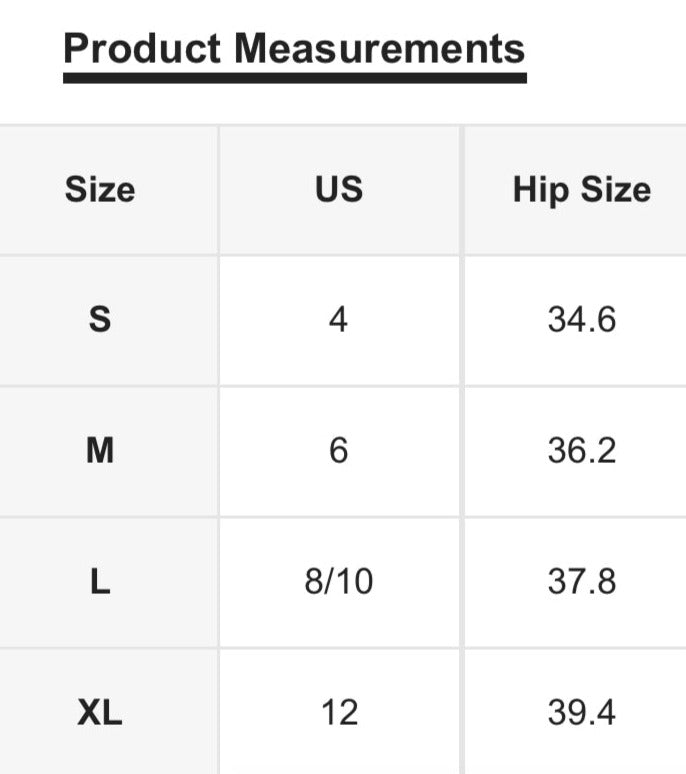The height and width of the screenshot is (774, 686).
Task: Click the S size cell
Action: pyautogui.click(x=100, y=320)
